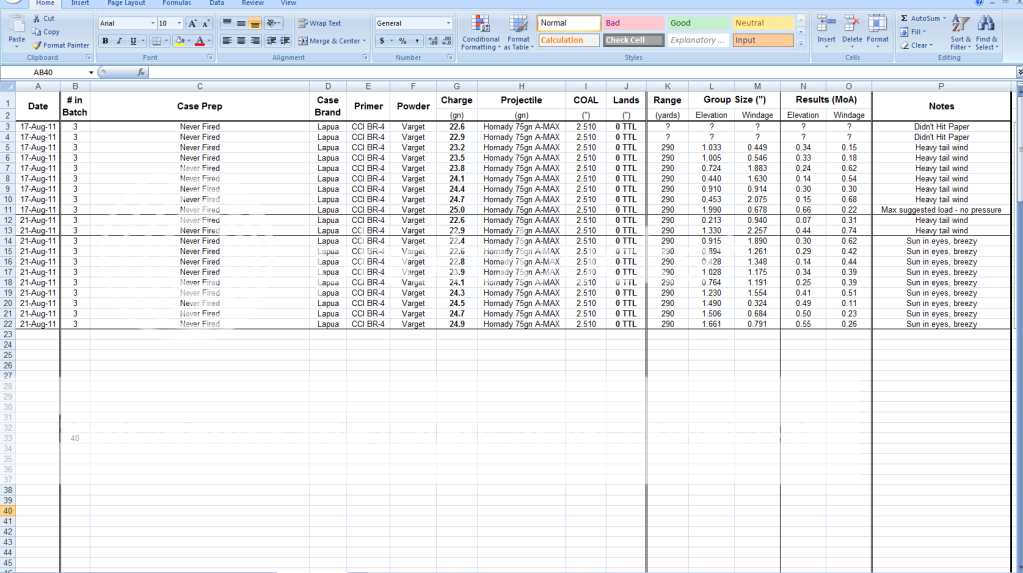Apply the Calculation cell style
Viewport: 1023px width, 573px height.
click(x=569, y=40)
